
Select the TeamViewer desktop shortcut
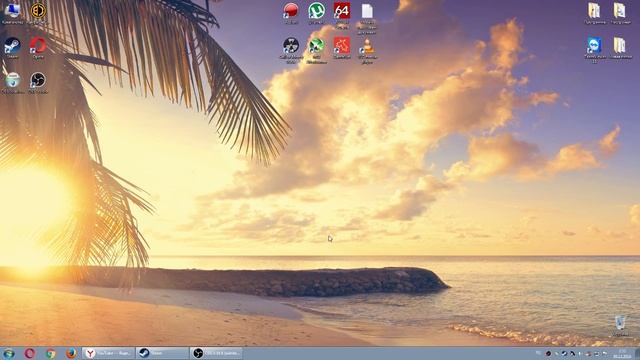594,50
